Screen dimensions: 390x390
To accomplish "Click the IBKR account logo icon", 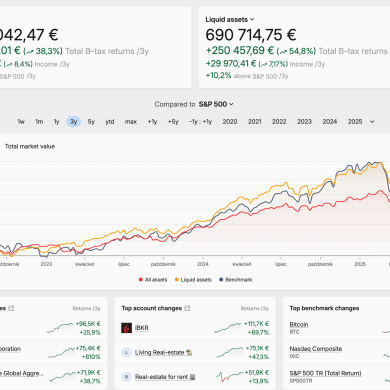I will click(126, 328).
